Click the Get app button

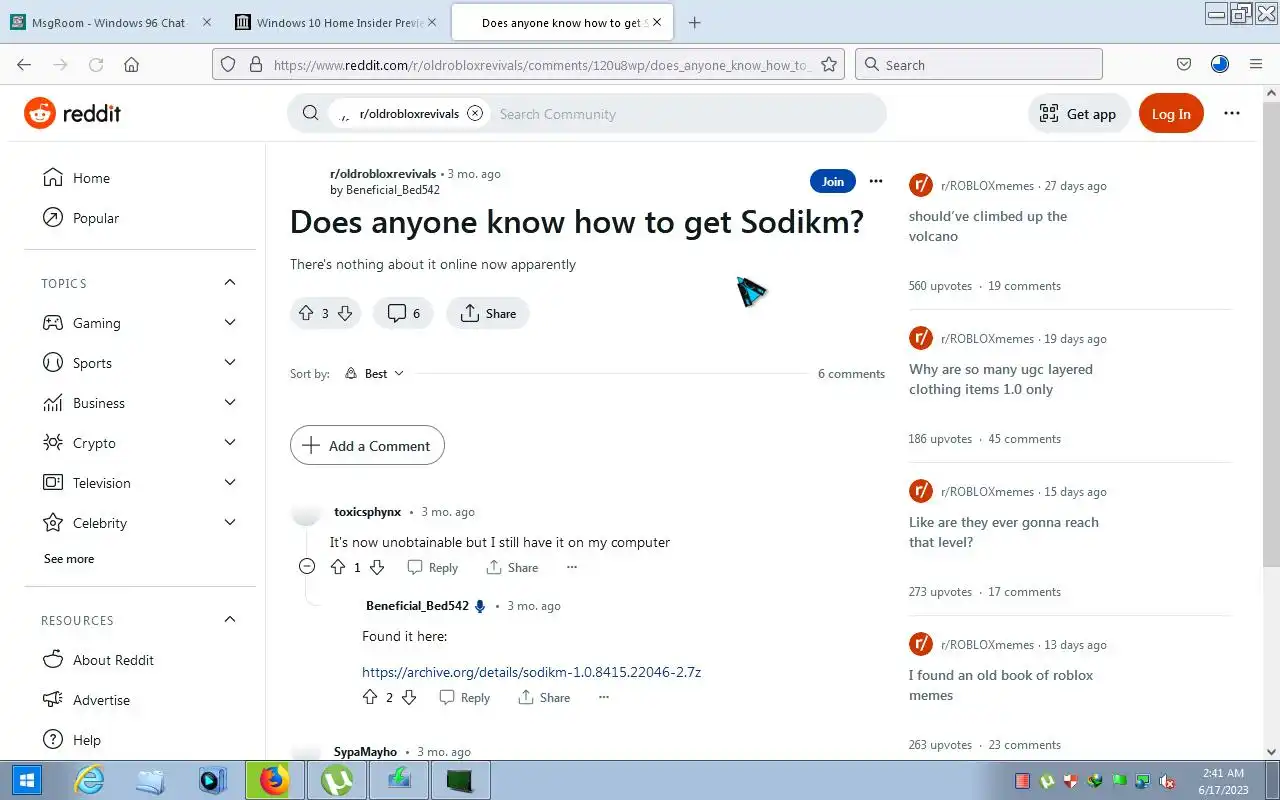(x=1079, y=114)
